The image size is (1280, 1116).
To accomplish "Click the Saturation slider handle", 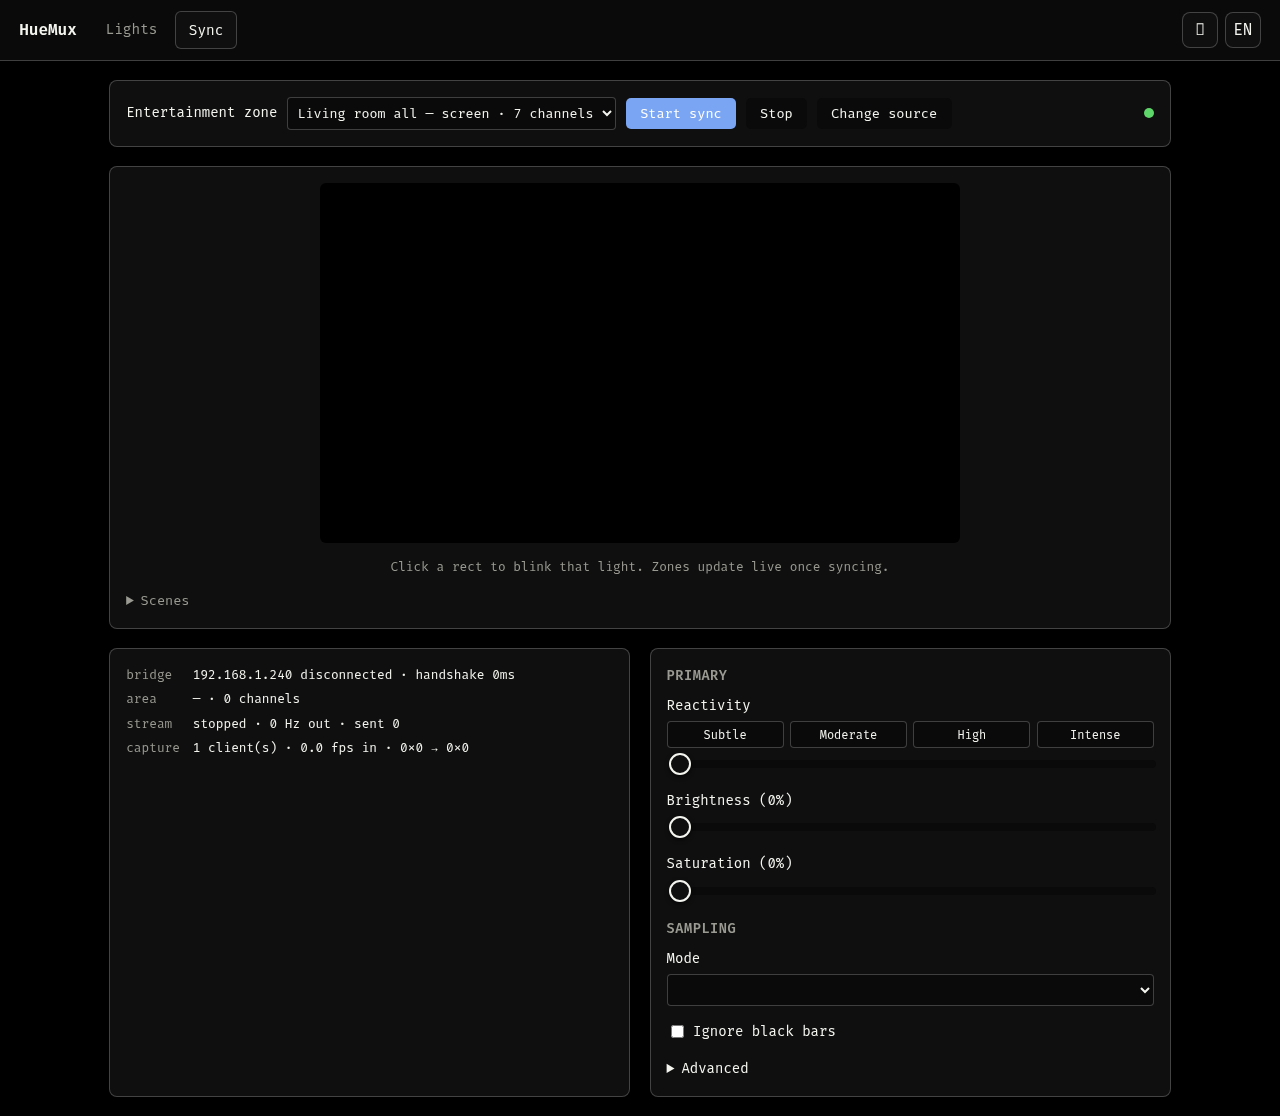I will [680, 891].
